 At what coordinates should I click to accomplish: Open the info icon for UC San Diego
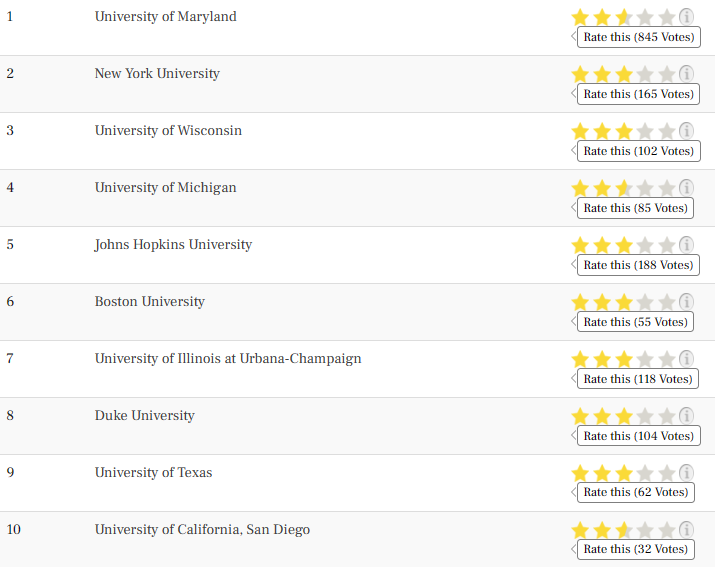tap(686, 530)
